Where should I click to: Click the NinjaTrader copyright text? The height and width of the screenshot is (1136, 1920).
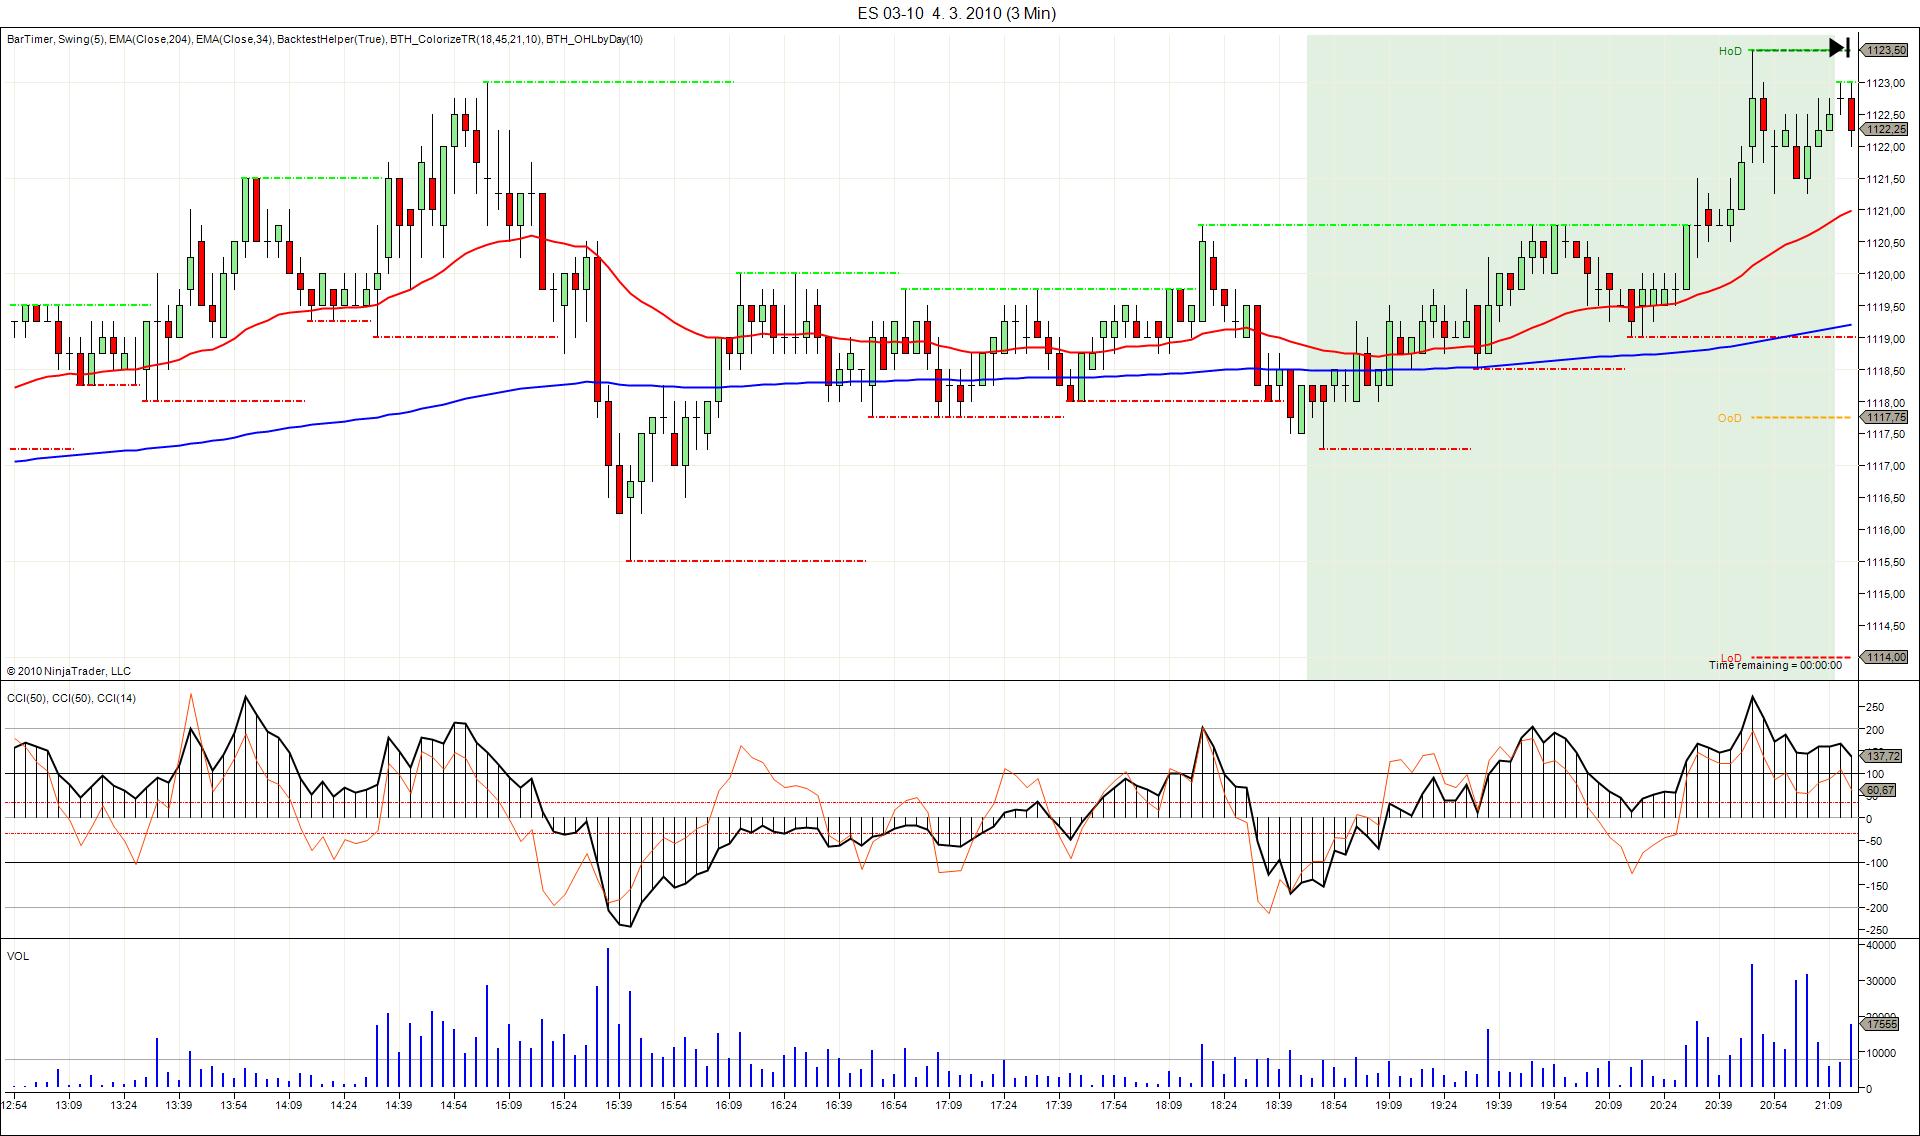tap(69, 671)
